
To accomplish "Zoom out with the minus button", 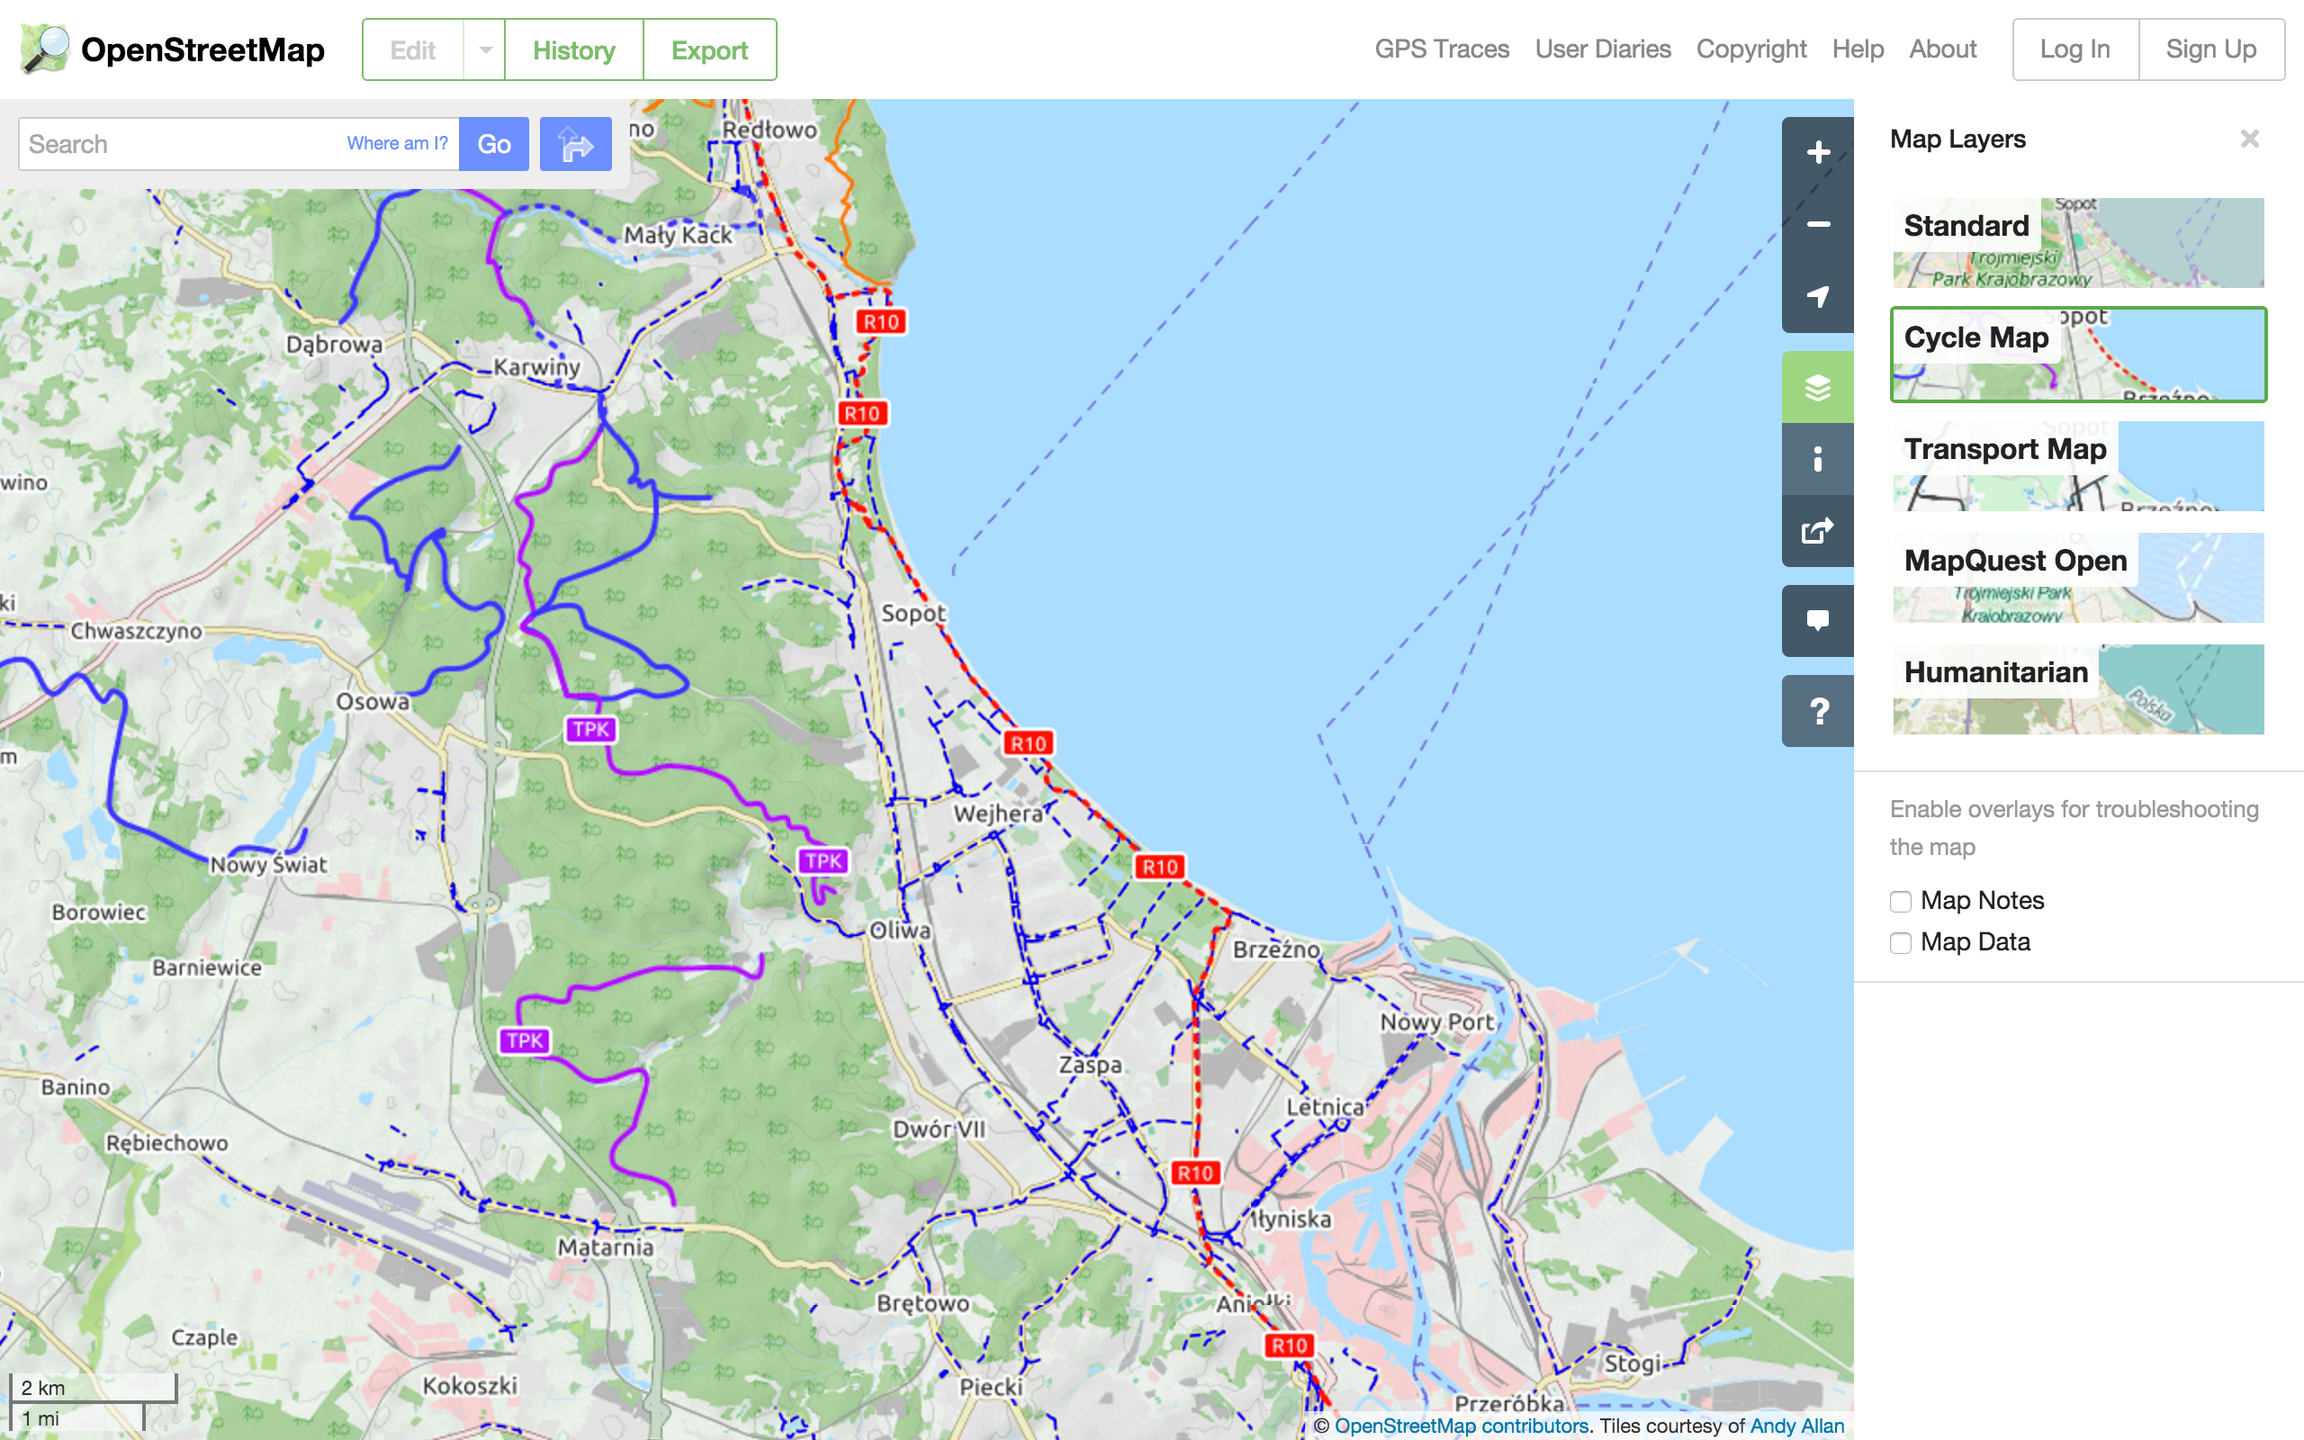I will click(x=1818, y=225).
